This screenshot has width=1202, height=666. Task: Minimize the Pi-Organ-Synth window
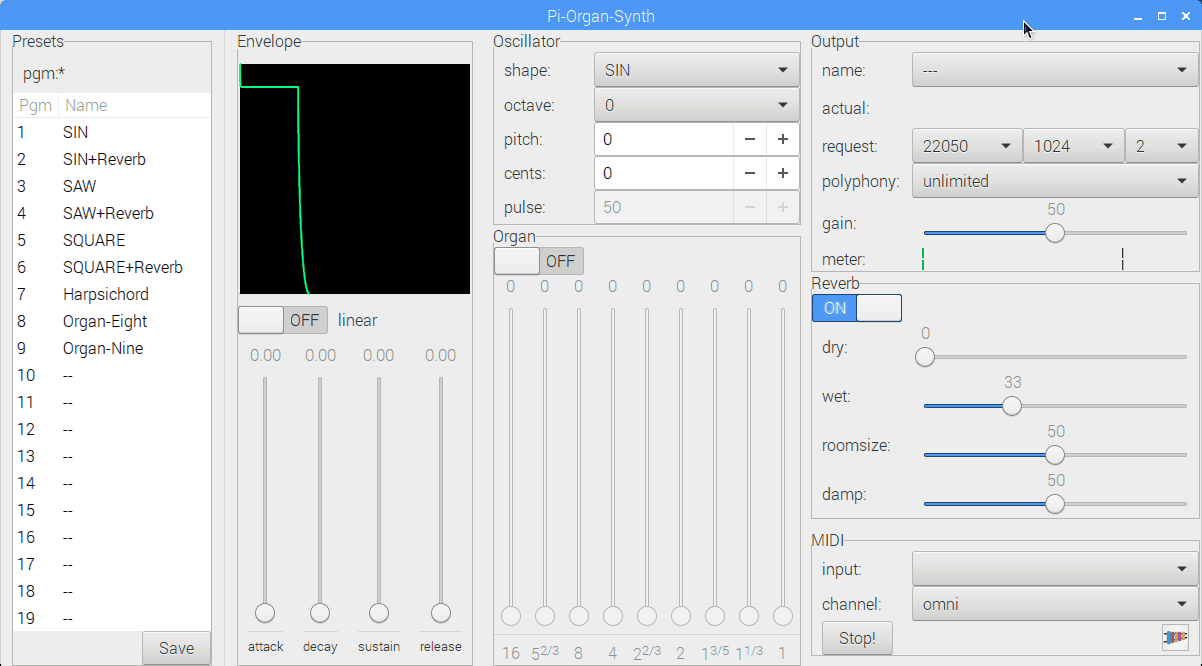(x=1138, y=17)
